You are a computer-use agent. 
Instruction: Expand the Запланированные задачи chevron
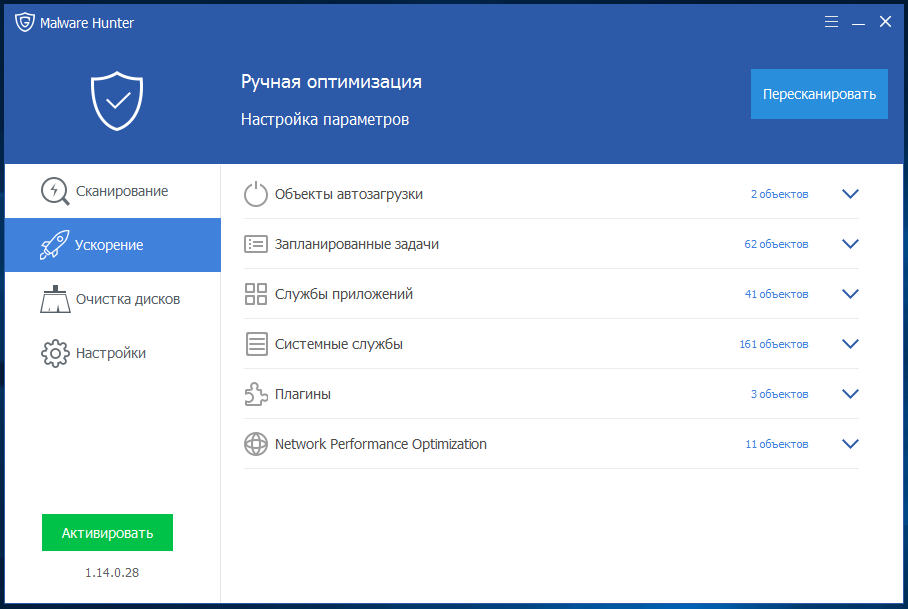pos(850,244)
